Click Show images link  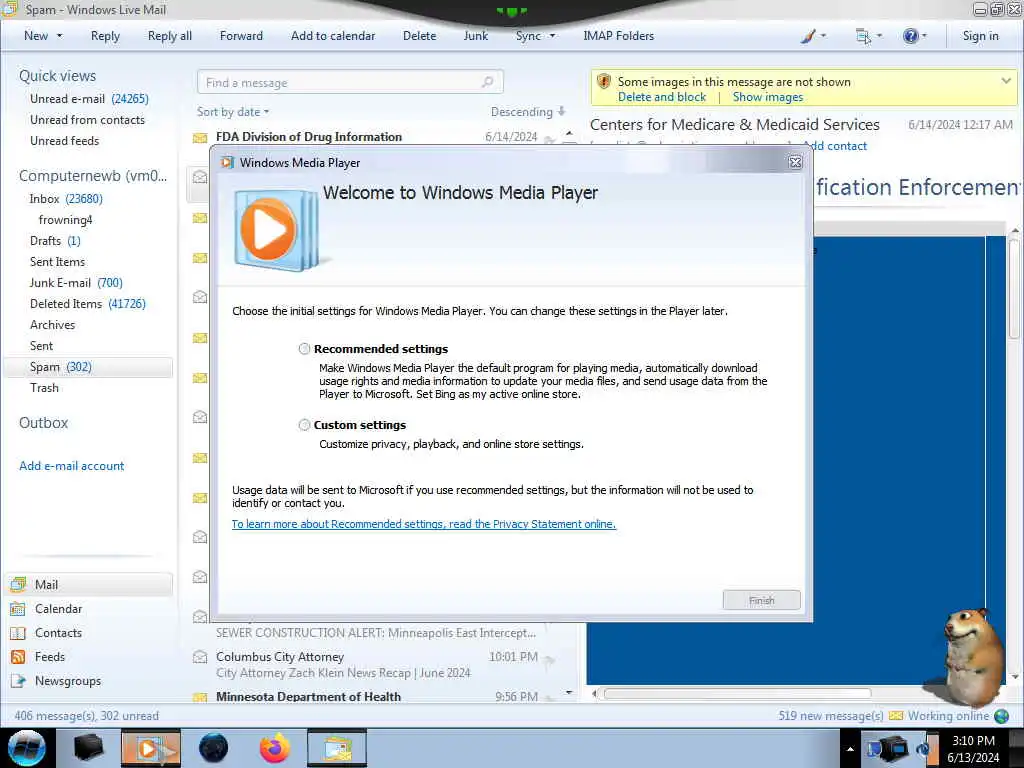[x=767, y=97]
